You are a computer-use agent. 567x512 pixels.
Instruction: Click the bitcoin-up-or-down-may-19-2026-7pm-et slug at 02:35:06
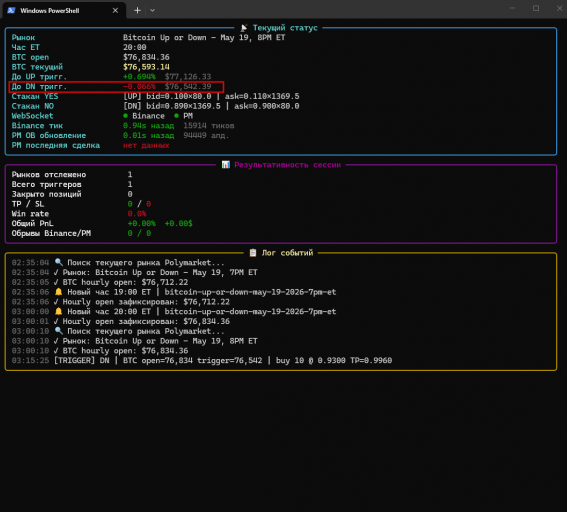coord(250,292)
